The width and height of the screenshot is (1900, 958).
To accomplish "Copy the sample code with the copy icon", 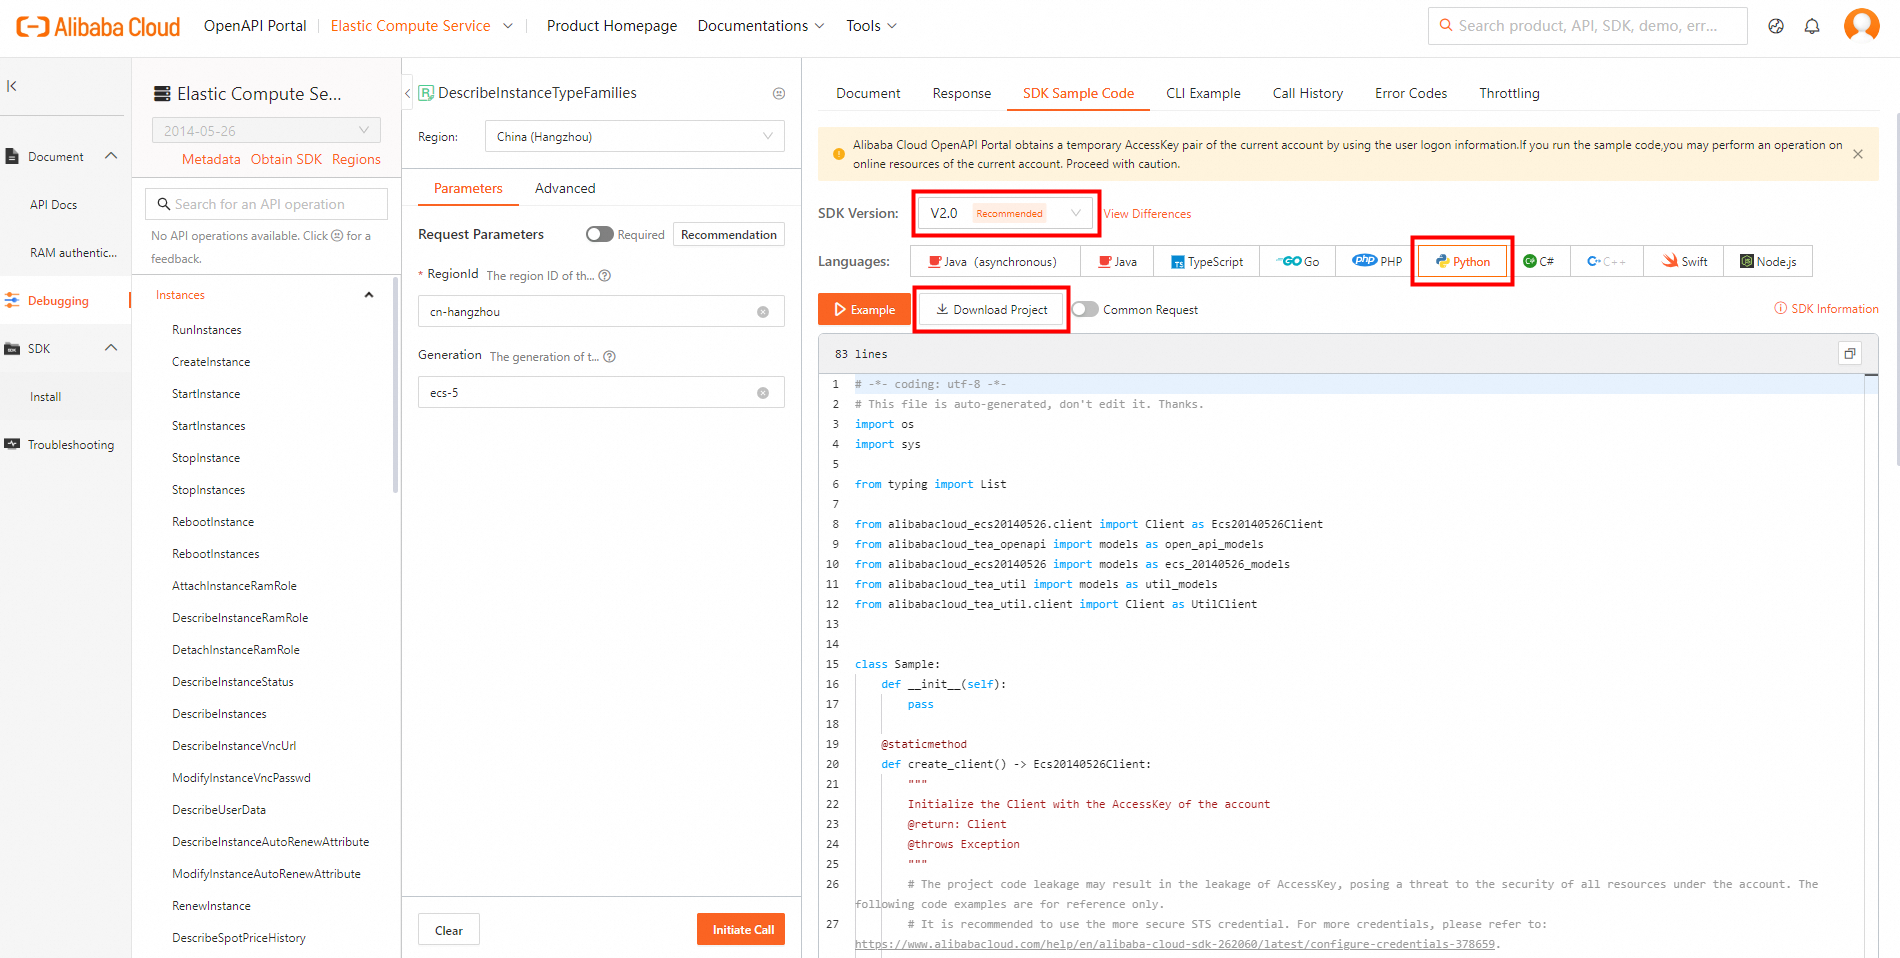I will point(1850,353).
